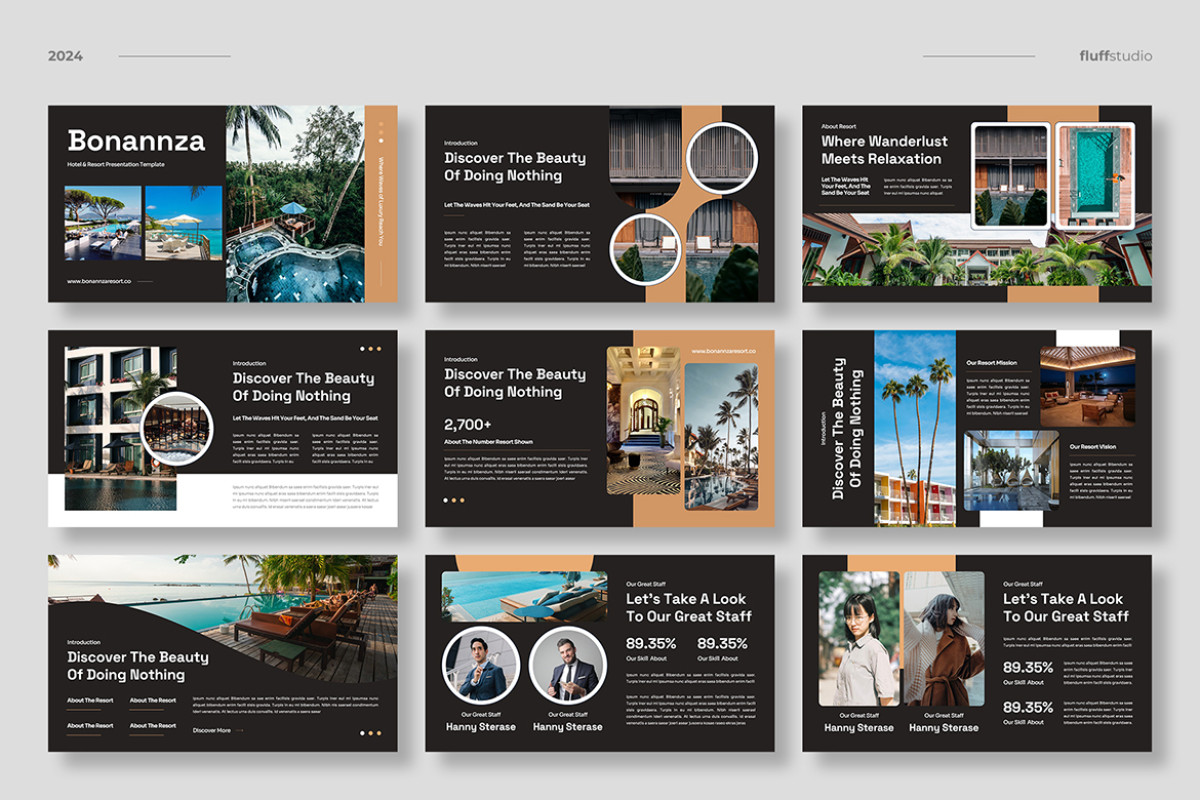
Task: Select the circular indoor lounge photo over the hotel
Action: (176, 428)
